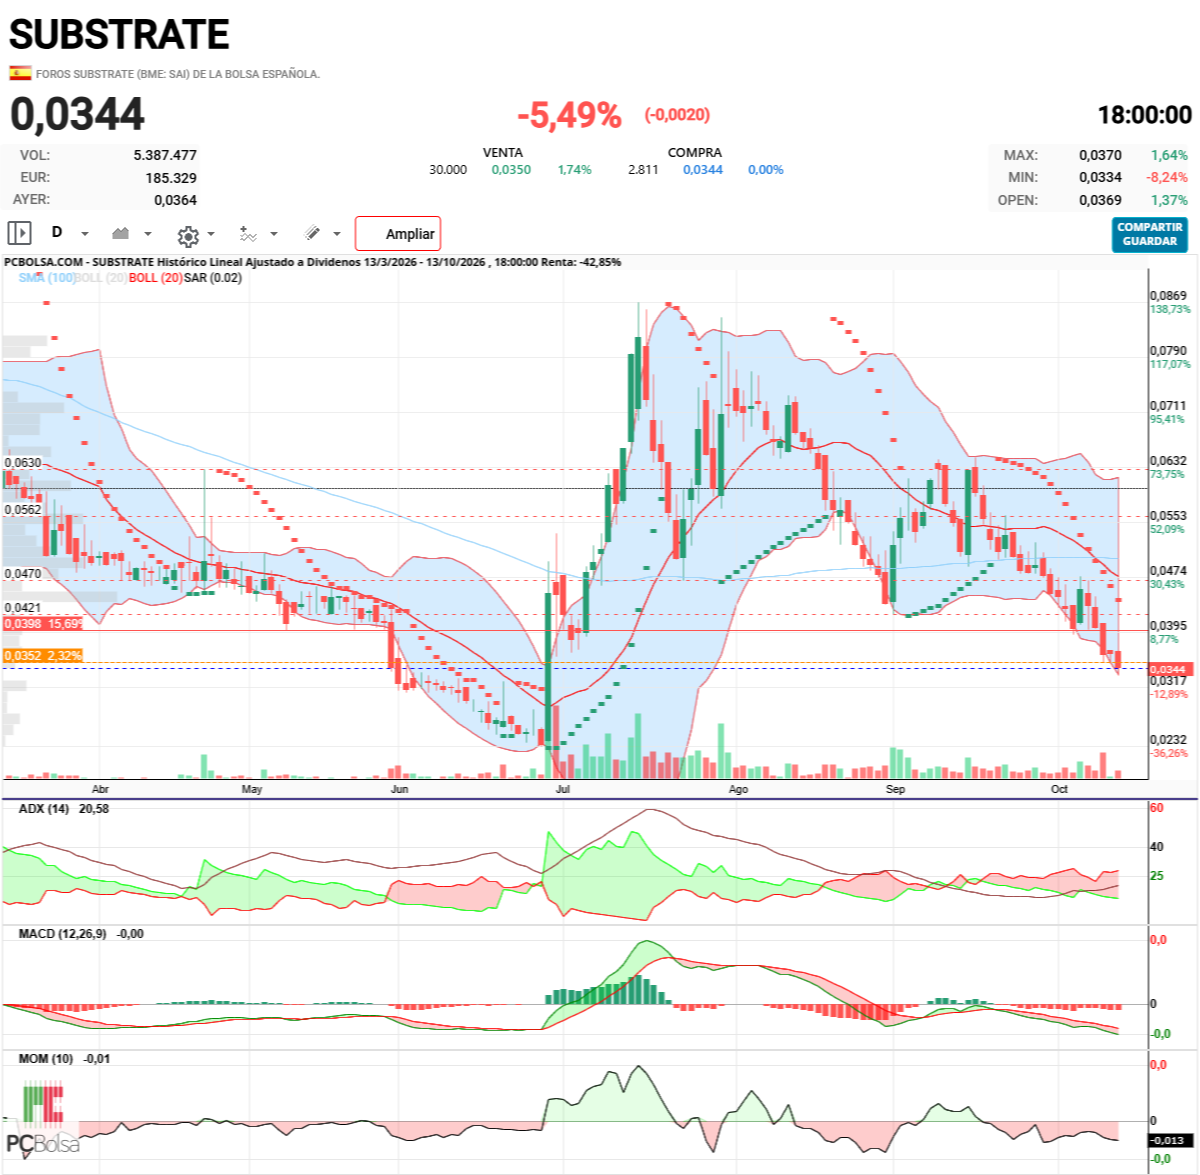Toggle the SAR (0.02) indicator label
Image resolution: width=1200 pixels, height=1175 pixels.
pos(212,277)
